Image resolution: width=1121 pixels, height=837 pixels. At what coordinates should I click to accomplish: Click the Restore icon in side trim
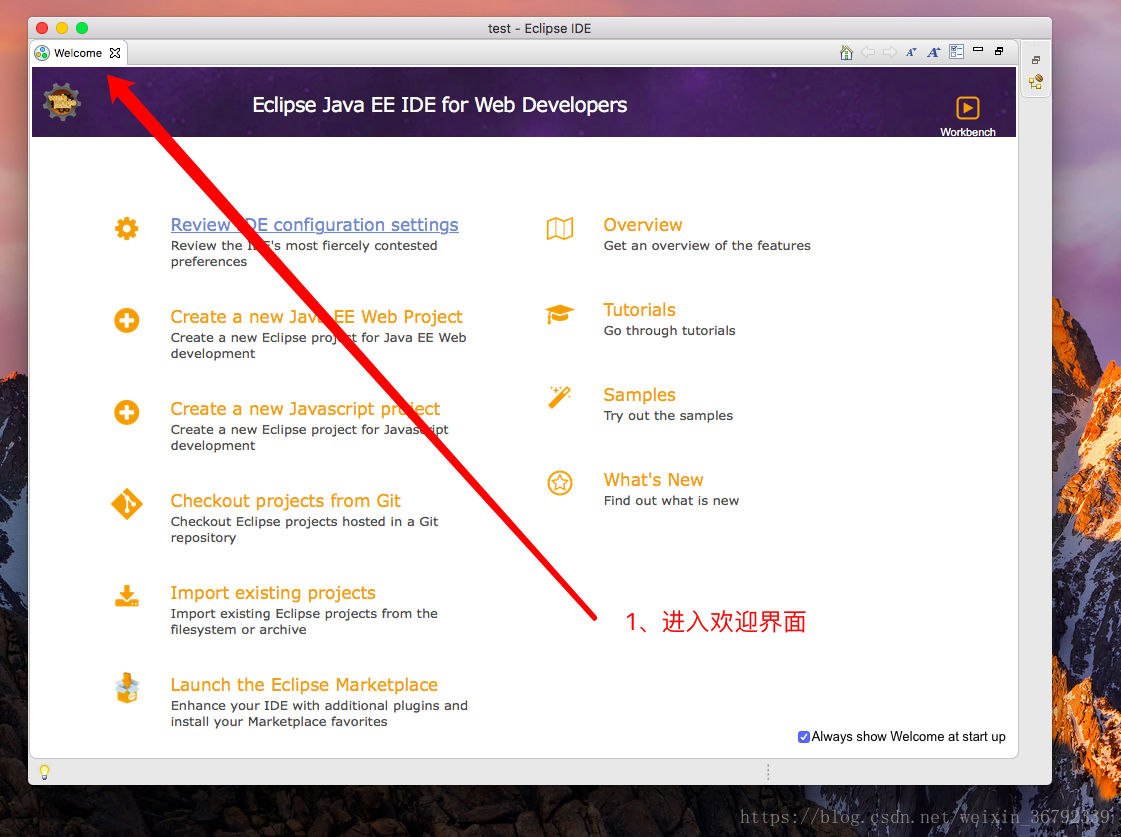[1036, 60]
